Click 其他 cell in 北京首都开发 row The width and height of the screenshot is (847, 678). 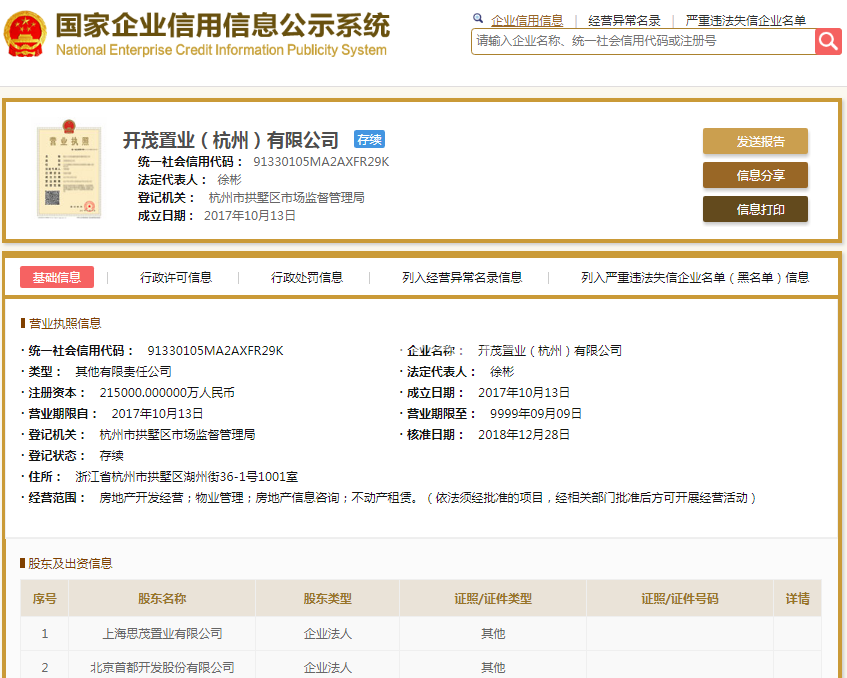pyautogui.click(x=493, y=667)
